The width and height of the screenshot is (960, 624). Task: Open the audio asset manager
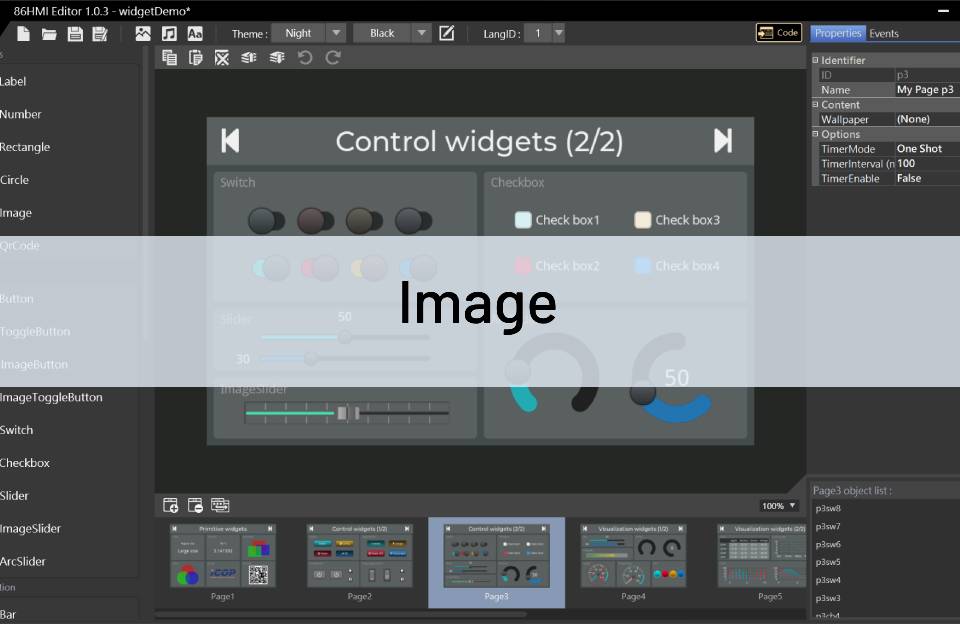pyautogui.click(x=167, y=33)
